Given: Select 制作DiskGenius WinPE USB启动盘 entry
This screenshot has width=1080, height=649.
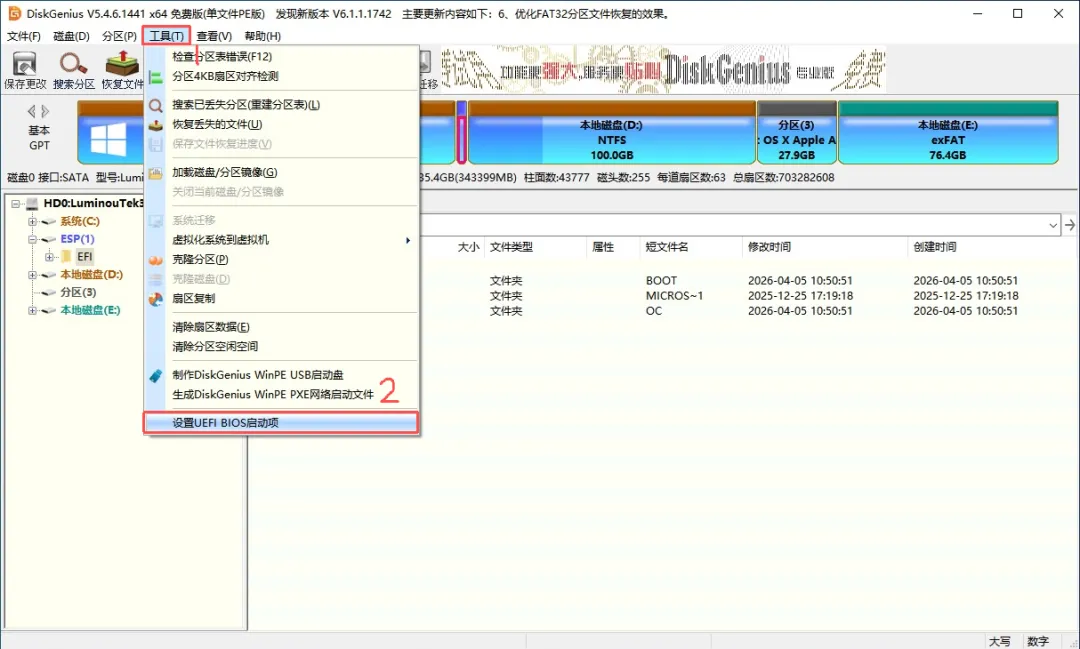Looking at the screenshot, I should click(x=282, y=375).
